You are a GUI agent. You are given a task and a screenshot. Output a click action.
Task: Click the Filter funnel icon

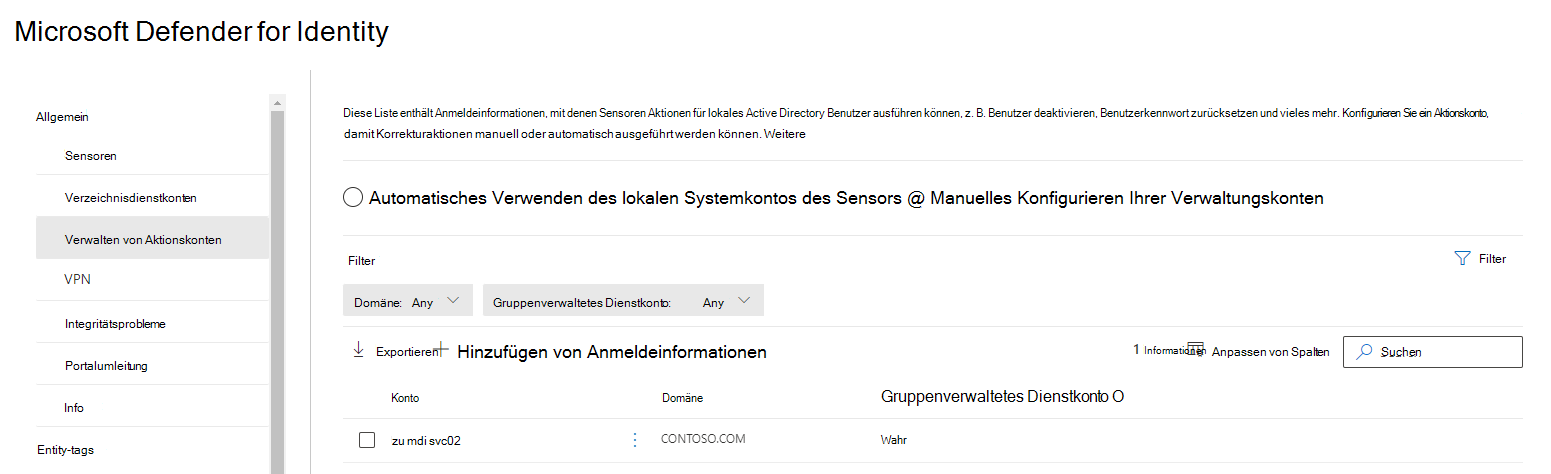[x=1462, y=258]
